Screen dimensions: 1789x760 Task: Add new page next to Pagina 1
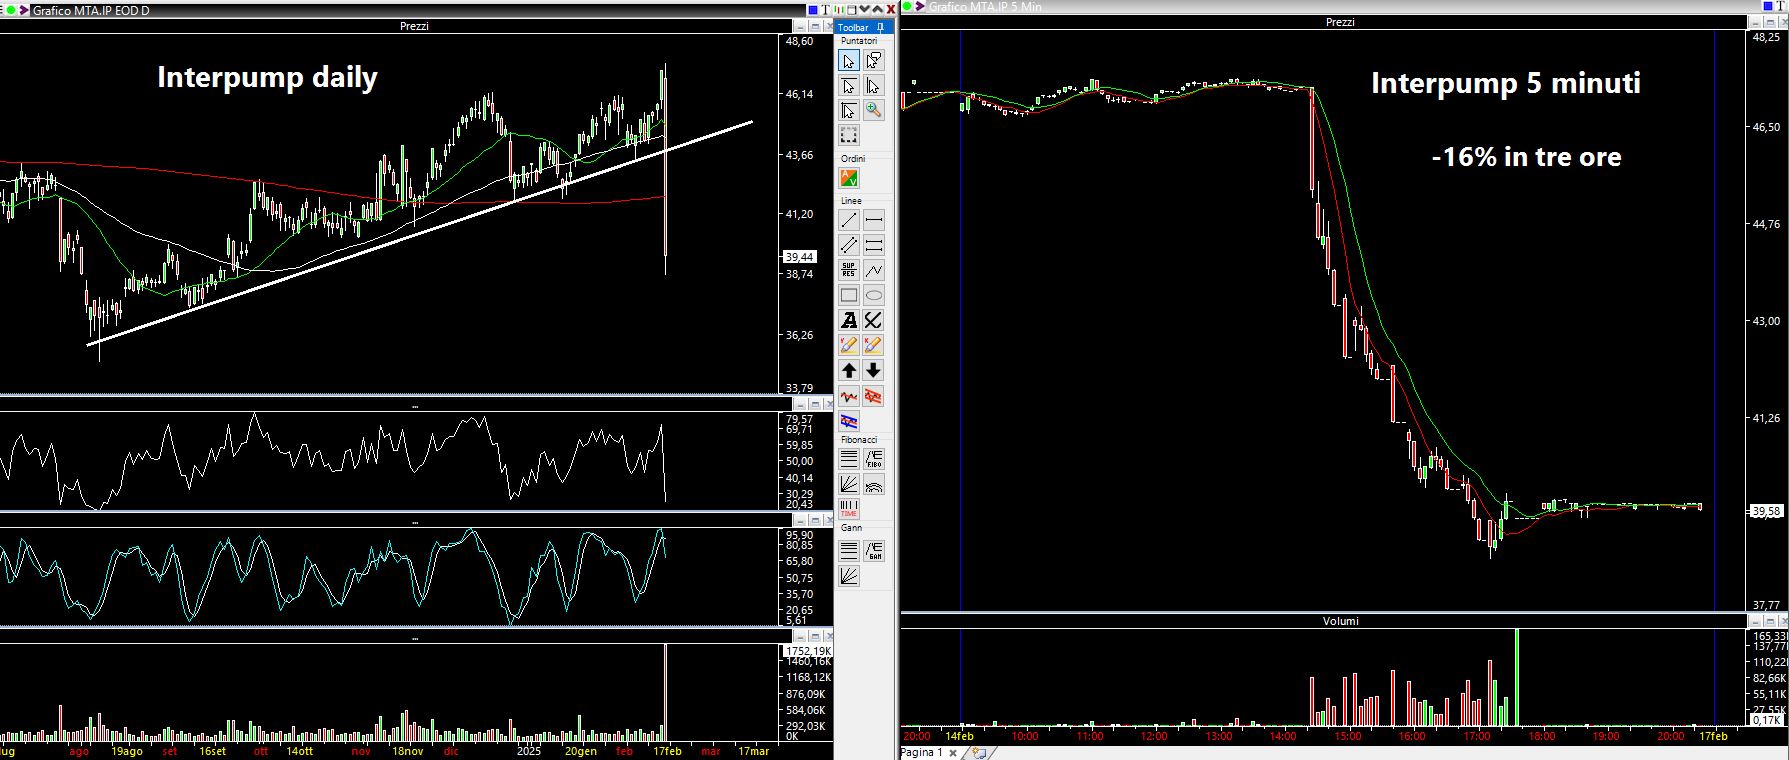pyautogui.click(x=979, y=752)
